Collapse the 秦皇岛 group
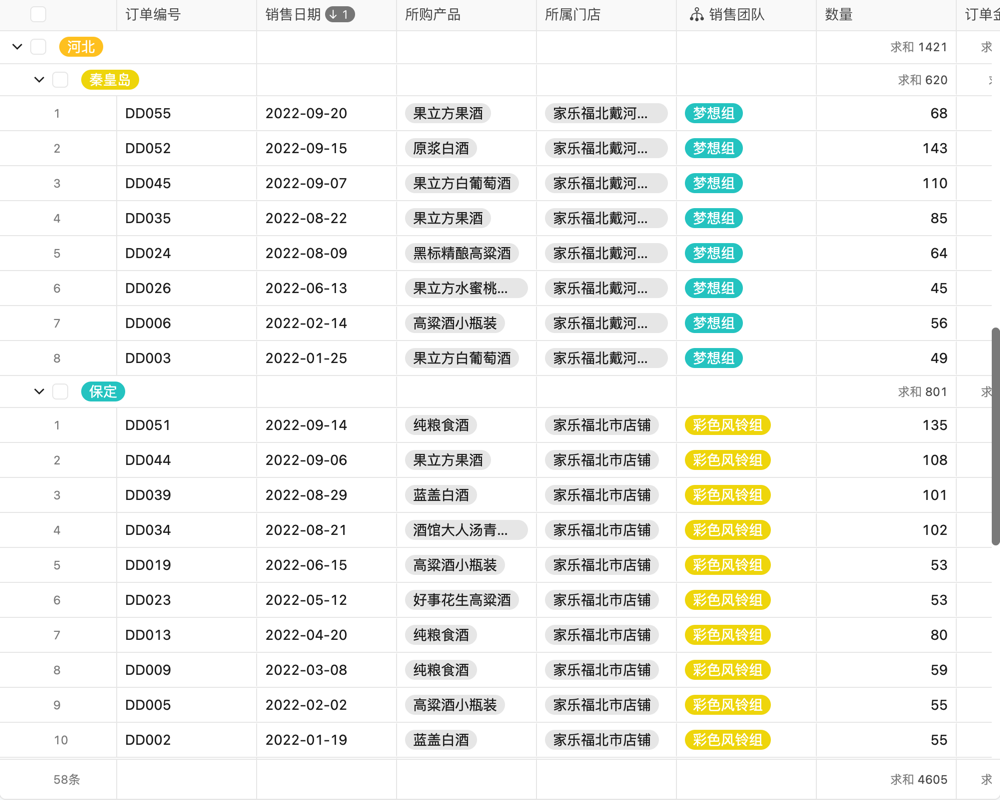Screen dimensions: 1000x800 [x=38, y=79]
